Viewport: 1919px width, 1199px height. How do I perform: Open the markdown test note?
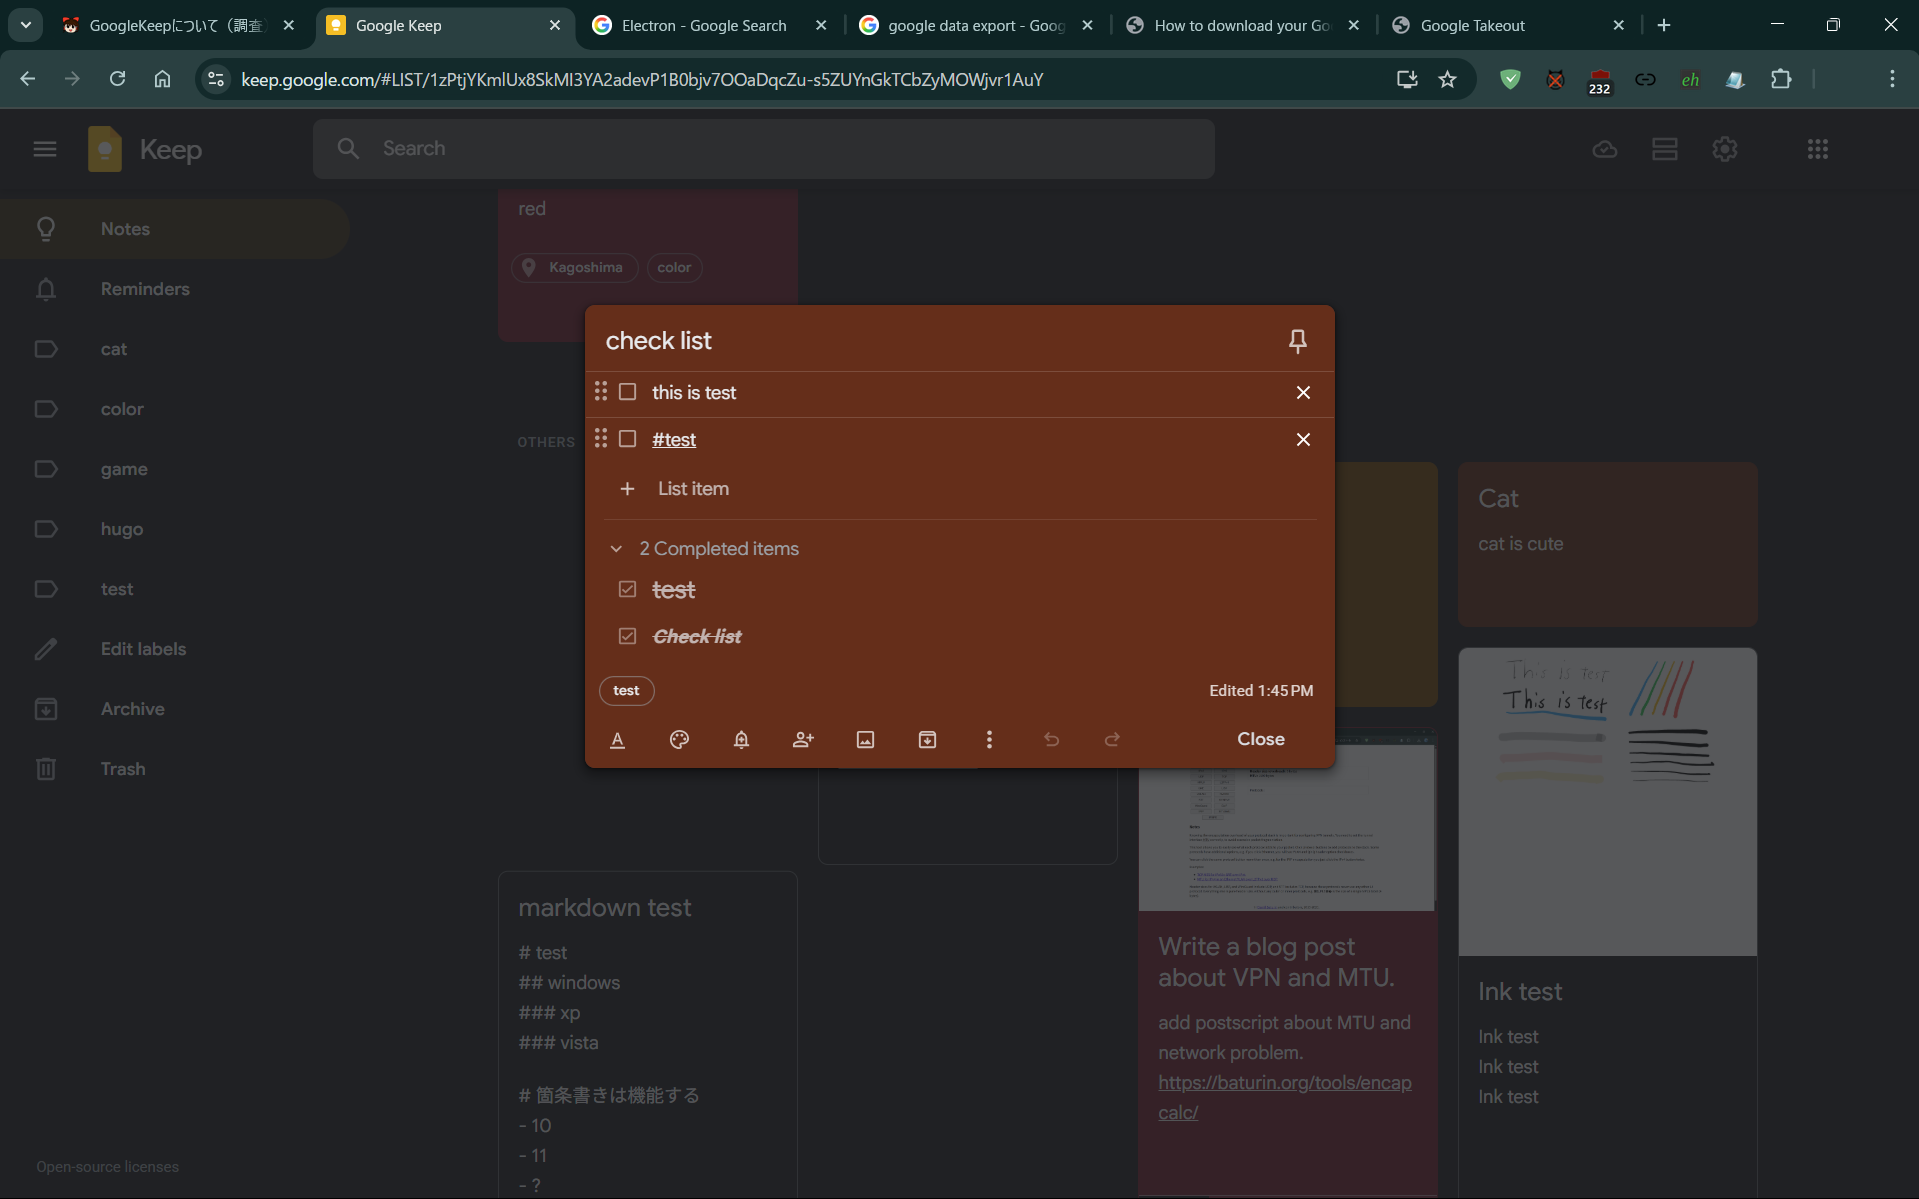(x=648, y=1034)
